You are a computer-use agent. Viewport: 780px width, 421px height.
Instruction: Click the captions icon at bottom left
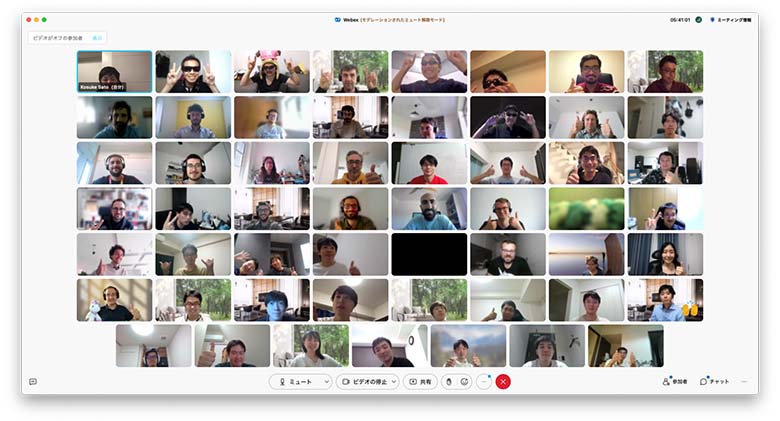coord(33,381)
